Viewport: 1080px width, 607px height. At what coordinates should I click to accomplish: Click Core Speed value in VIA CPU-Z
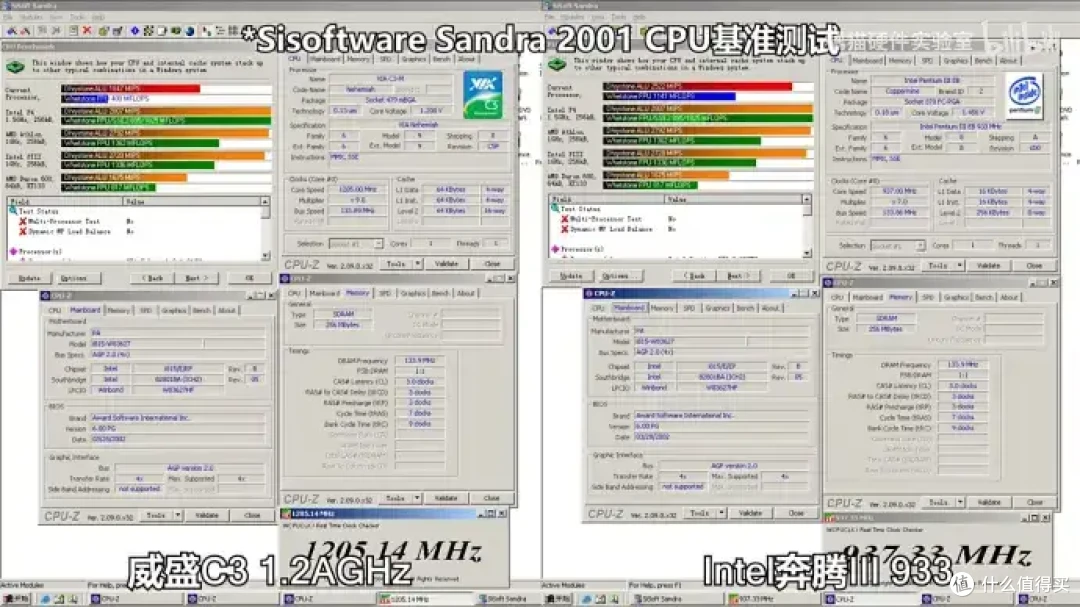coord(357,189)
